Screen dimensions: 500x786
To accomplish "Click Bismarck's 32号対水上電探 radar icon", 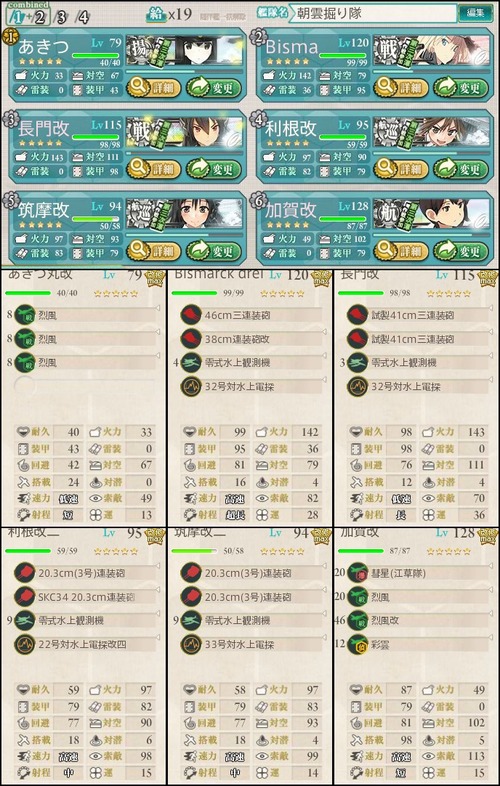I will (x=191, y=386).
